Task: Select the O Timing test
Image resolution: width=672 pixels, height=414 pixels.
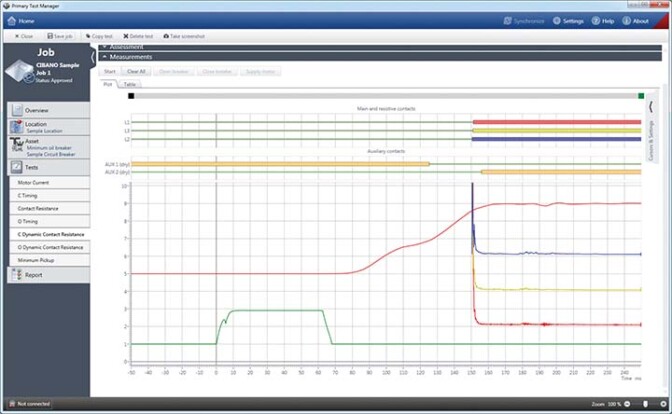Action: coord(50,221)
